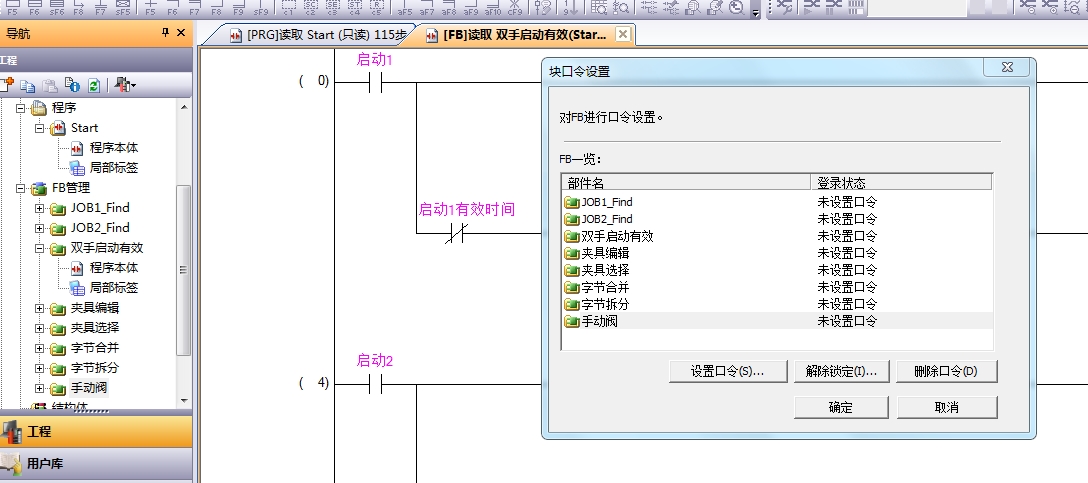Viewport: 1088px width, 483px height.
Task: Pin the navigation panel with pushpin icon
Action: point(165,33)
